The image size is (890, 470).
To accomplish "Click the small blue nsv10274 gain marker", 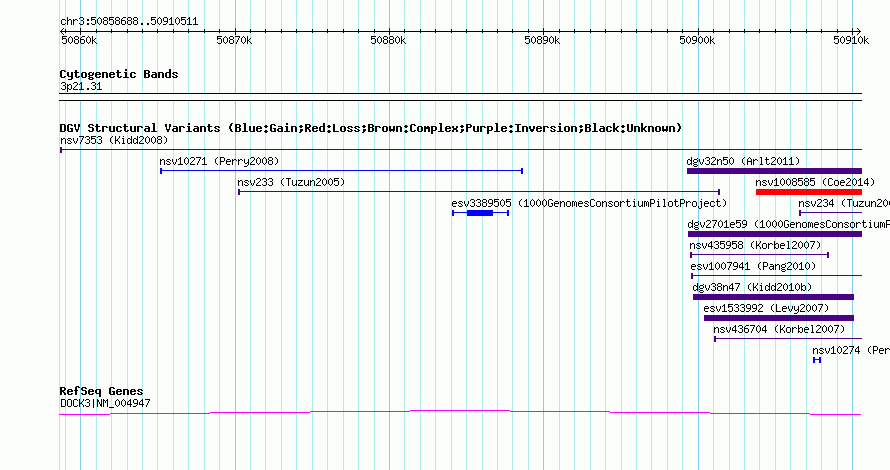I will pos(817,360).
